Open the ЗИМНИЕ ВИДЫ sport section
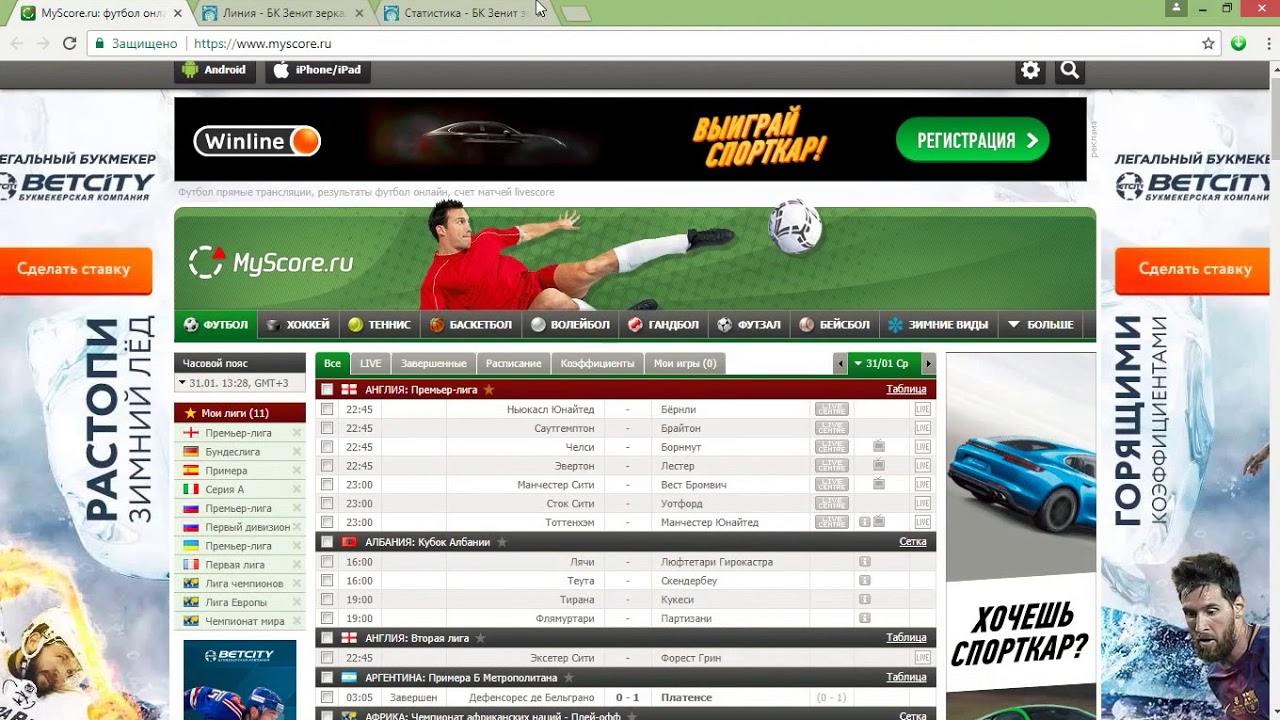The width and height of the screenshot is (1280, 720). click(x=939, y=325)
